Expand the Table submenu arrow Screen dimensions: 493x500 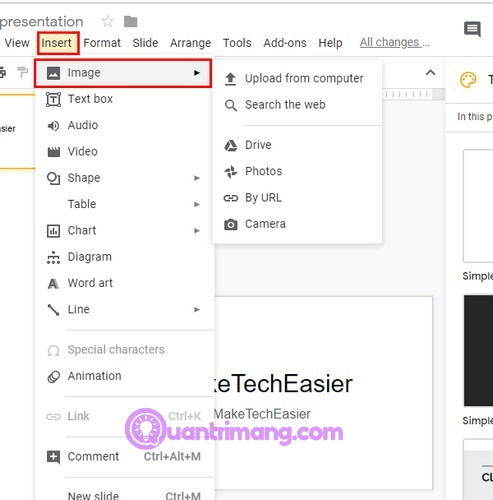(197, 204)
